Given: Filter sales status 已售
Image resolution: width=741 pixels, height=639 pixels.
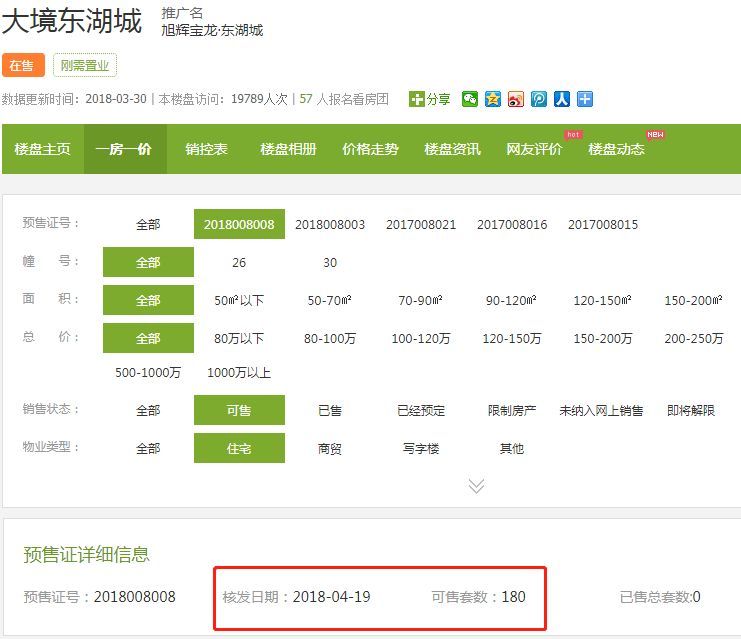Looking at the screenshot, I should [330, 410].
